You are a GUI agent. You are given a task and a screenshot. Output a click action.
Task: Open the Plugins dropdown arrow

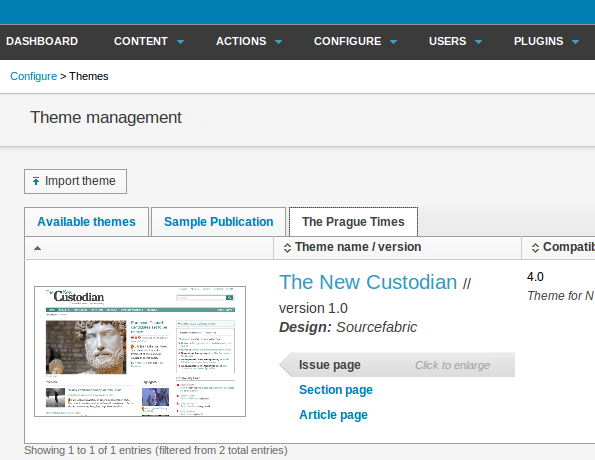(x=576, y=42)
